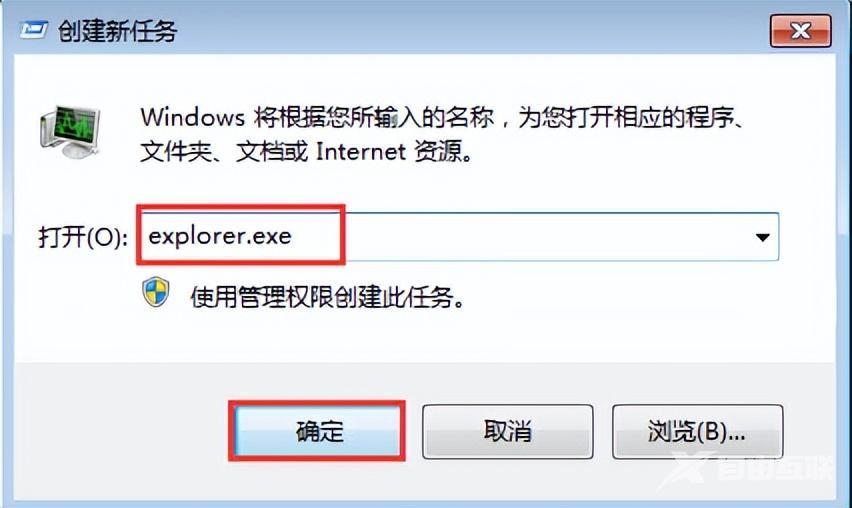This screenshot has height=508, width=852.
Task: Click the word 为您打开相应的程序 in description
Action: 627,117
